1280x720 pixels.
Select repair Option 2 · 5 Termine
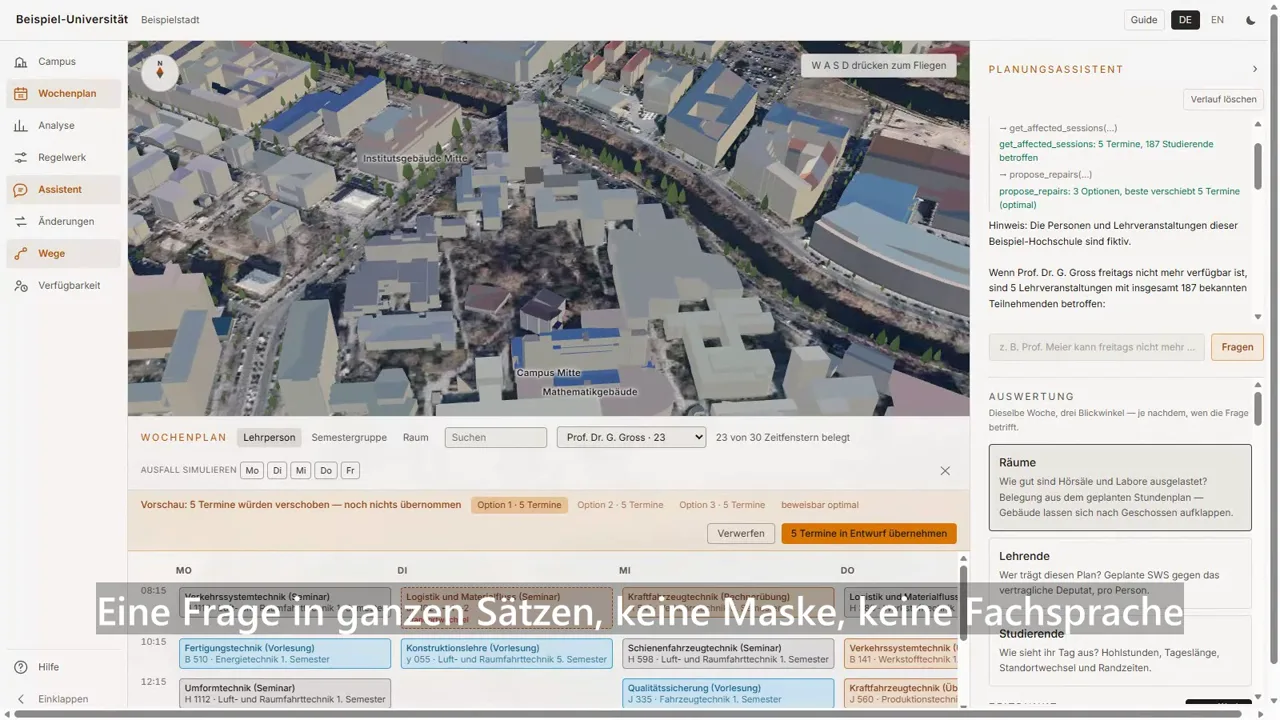tap(620, 505)
